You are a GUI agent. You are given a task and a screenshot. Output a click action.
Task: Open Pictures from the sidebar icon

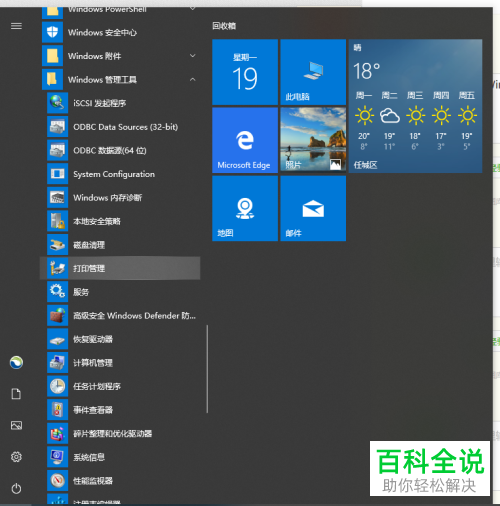click(x=16, y=425)
